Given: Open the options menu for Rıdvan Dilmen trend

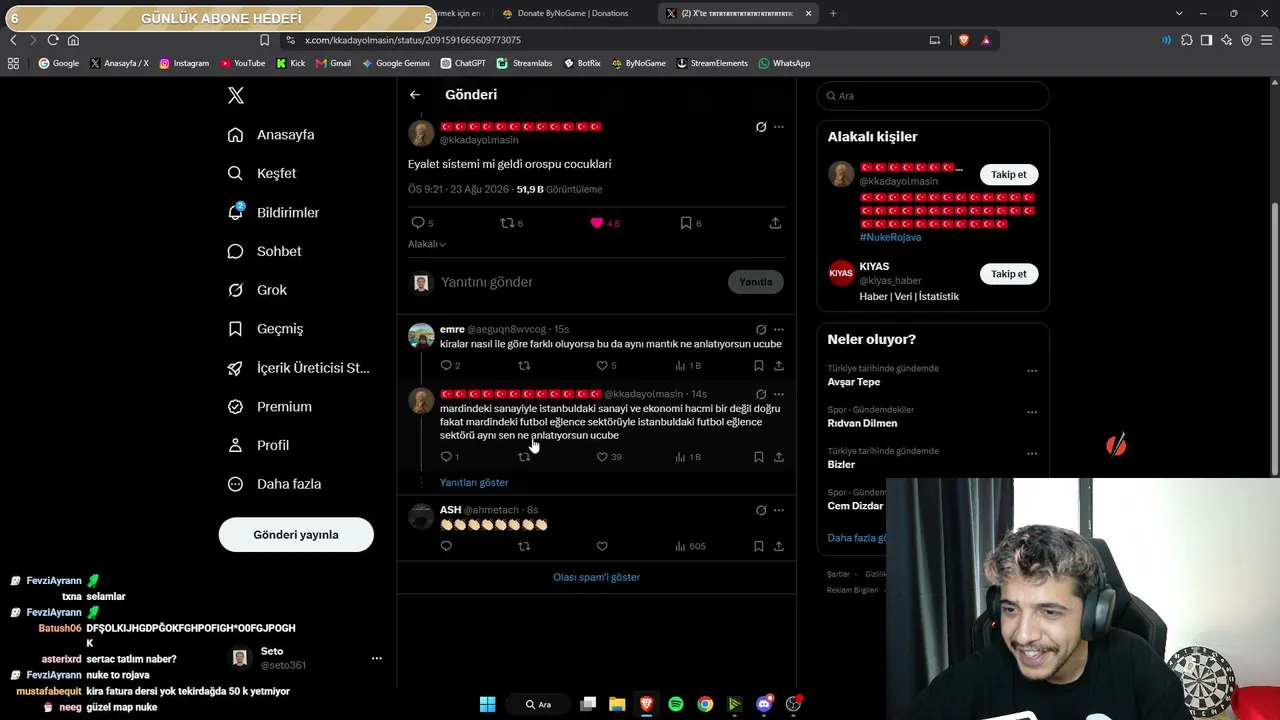Looking at the screenshot, I should [1032, 412].
